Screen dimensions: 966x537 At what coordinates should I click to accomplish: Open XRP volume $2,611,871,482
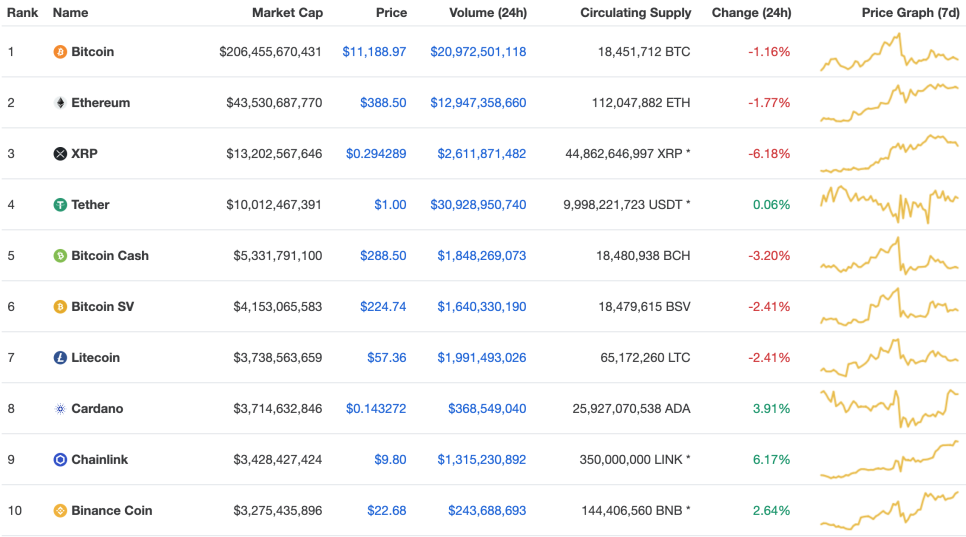(x=482, y=154)
